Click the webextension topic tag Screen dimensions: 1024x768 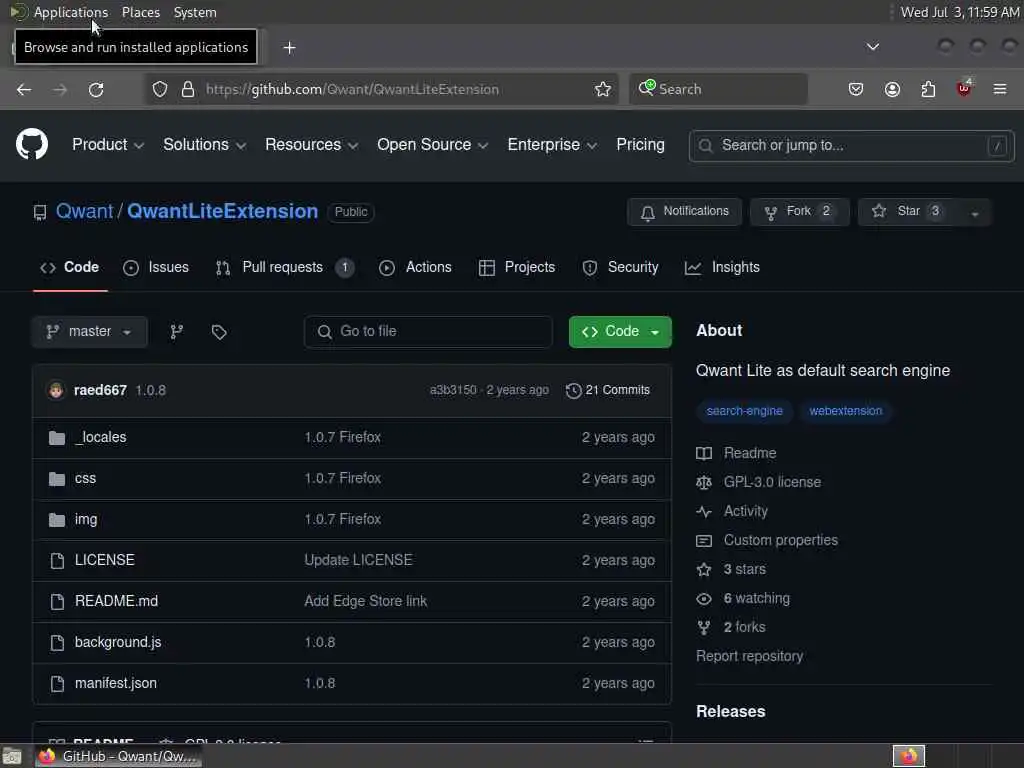846,411
